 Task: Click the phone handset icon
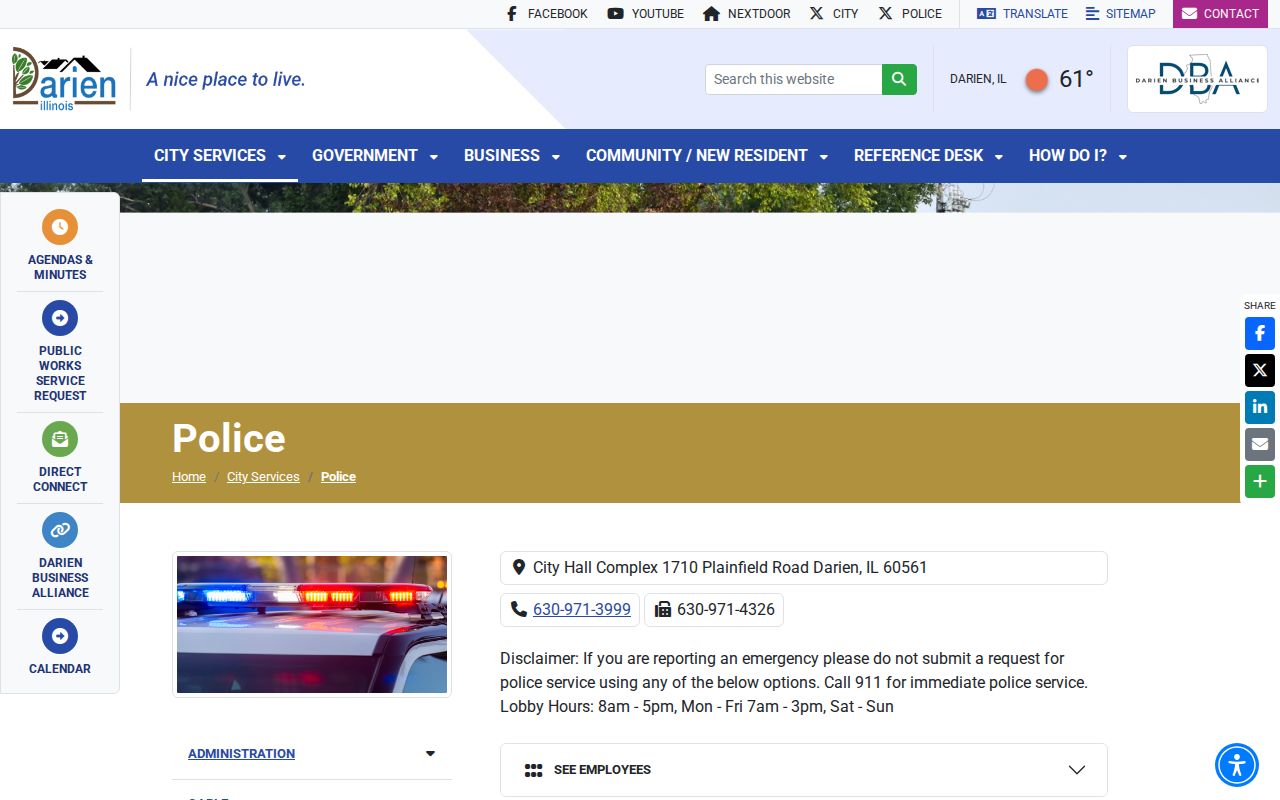click(x=519, y=609)
